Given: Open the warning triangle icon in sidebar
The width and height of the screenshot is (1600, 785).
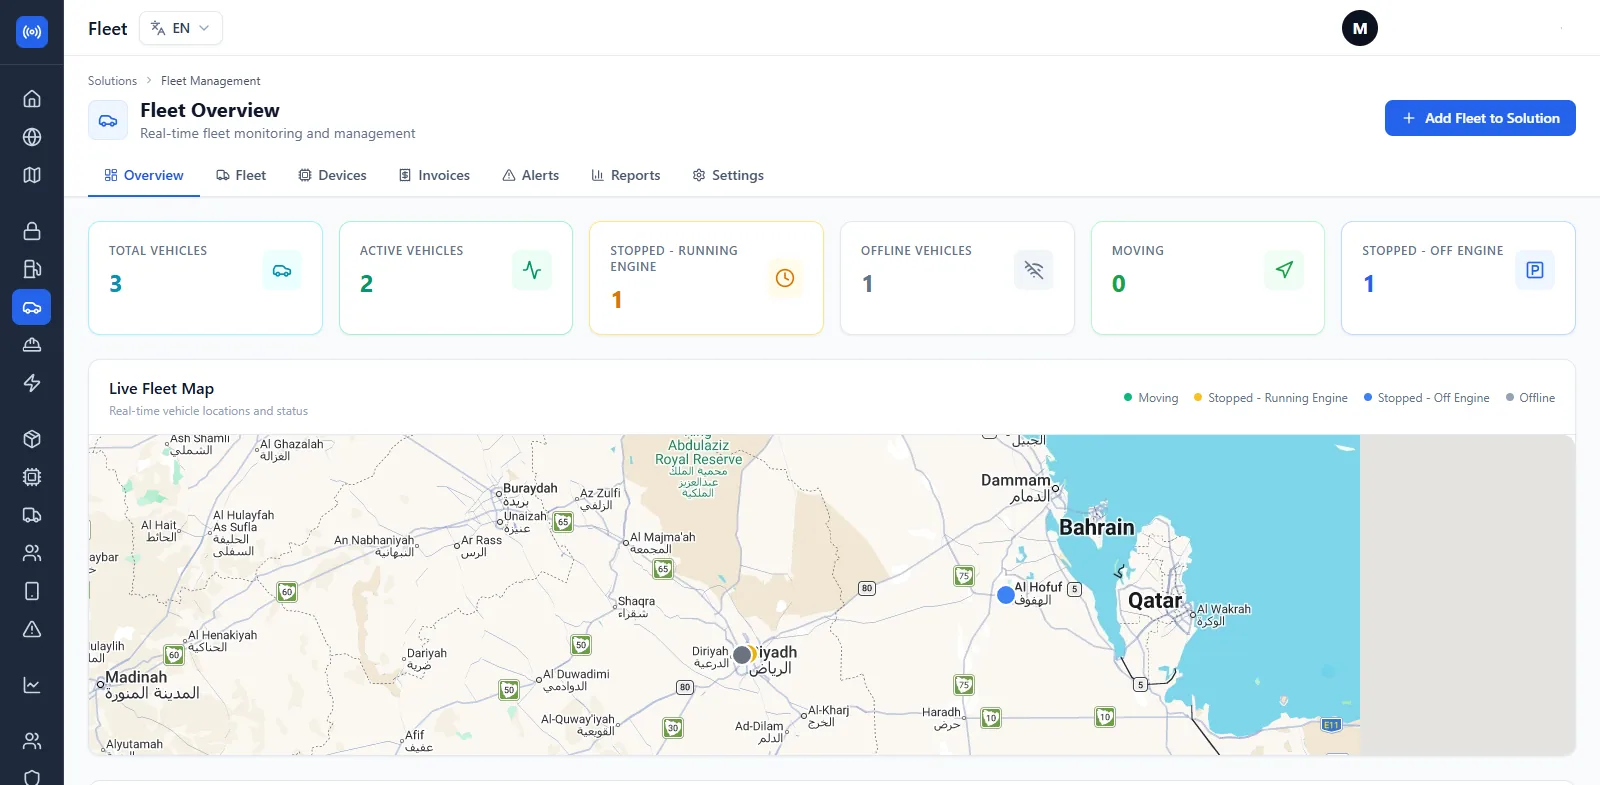Looking at the screenshot, I should (x=32, y=629).
